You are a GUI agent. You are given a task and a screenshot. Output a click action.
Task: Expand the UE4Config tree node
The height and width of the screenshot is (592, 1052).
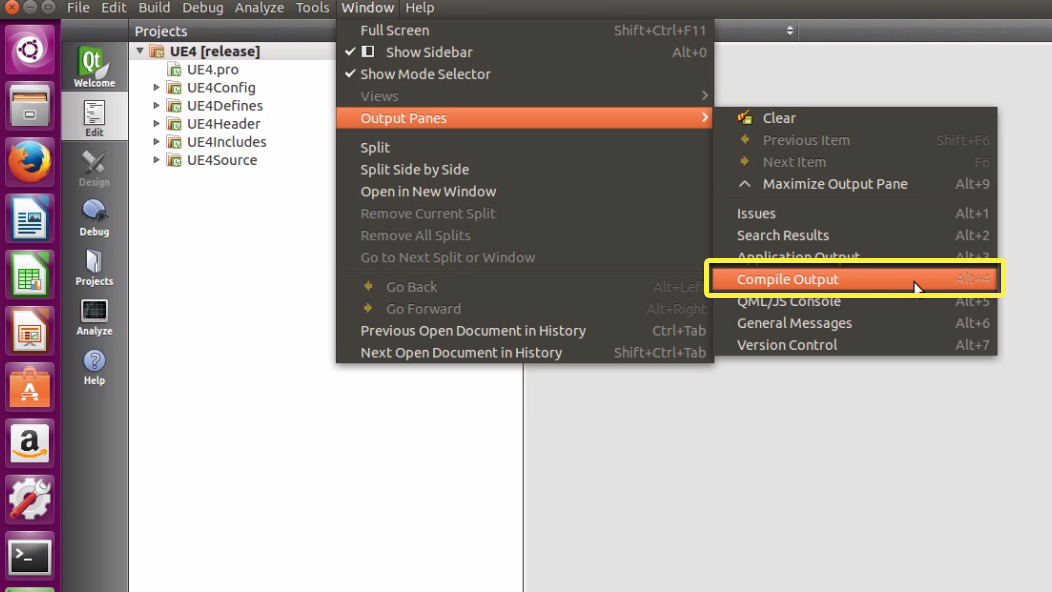tap(156, 87)
